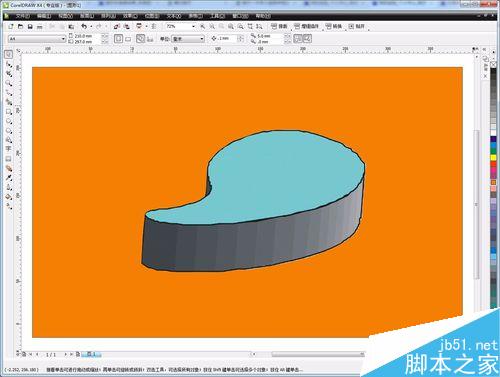500x377 pixels.
Task: Adjust the nudge offset spinner
Action: pos(240,39)
